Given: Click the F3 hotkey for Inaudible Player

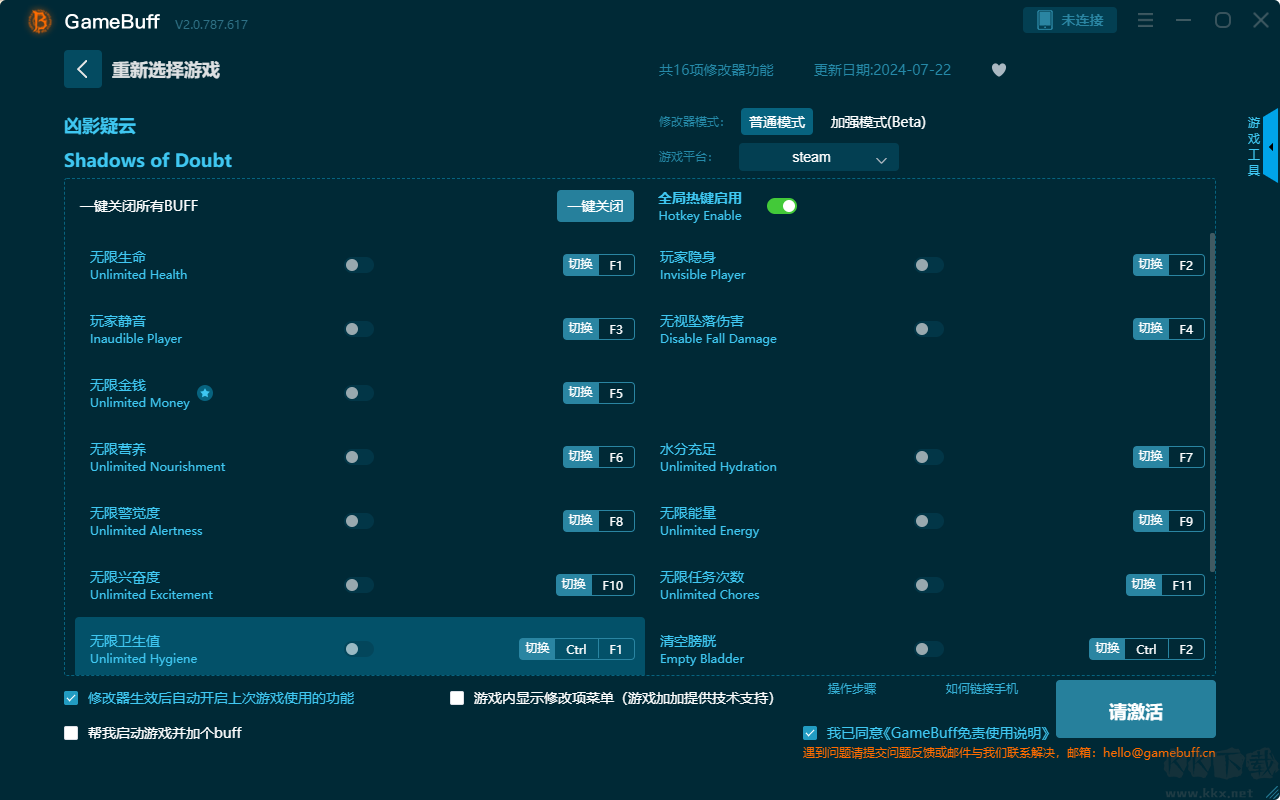Looking at the screenshot, I should 599,329.
